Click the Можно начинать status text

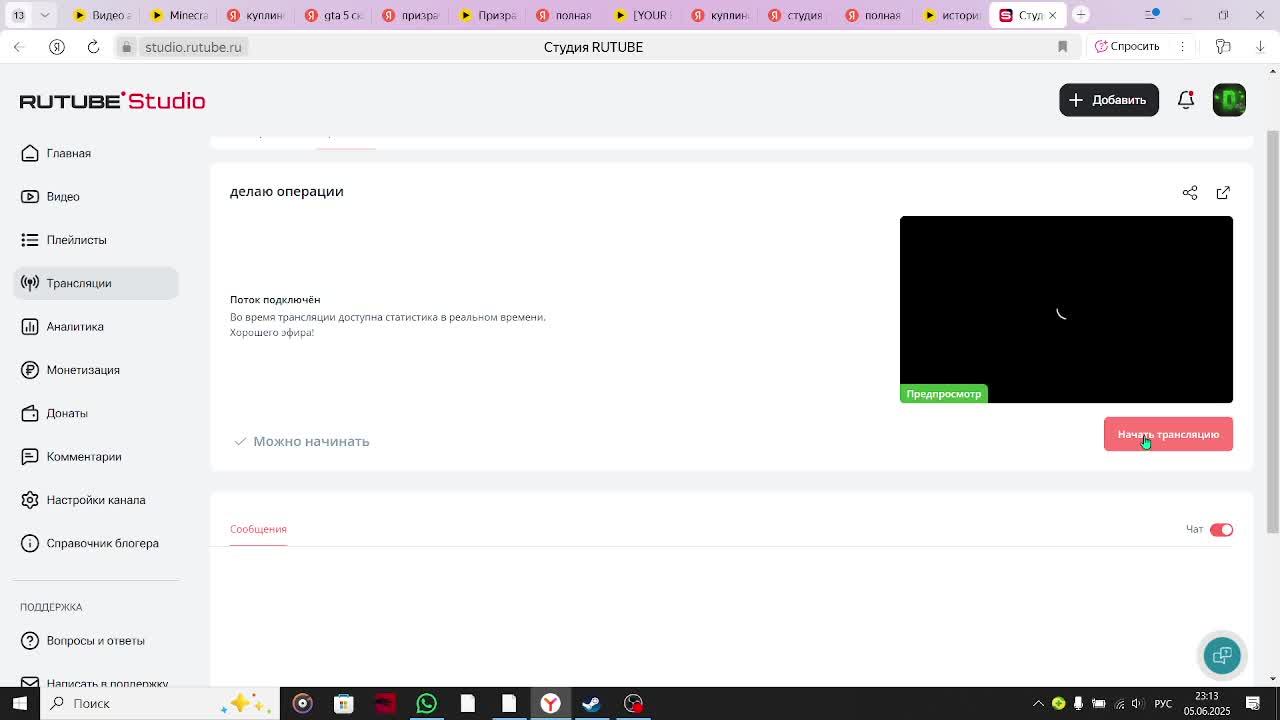click(311, 441)
